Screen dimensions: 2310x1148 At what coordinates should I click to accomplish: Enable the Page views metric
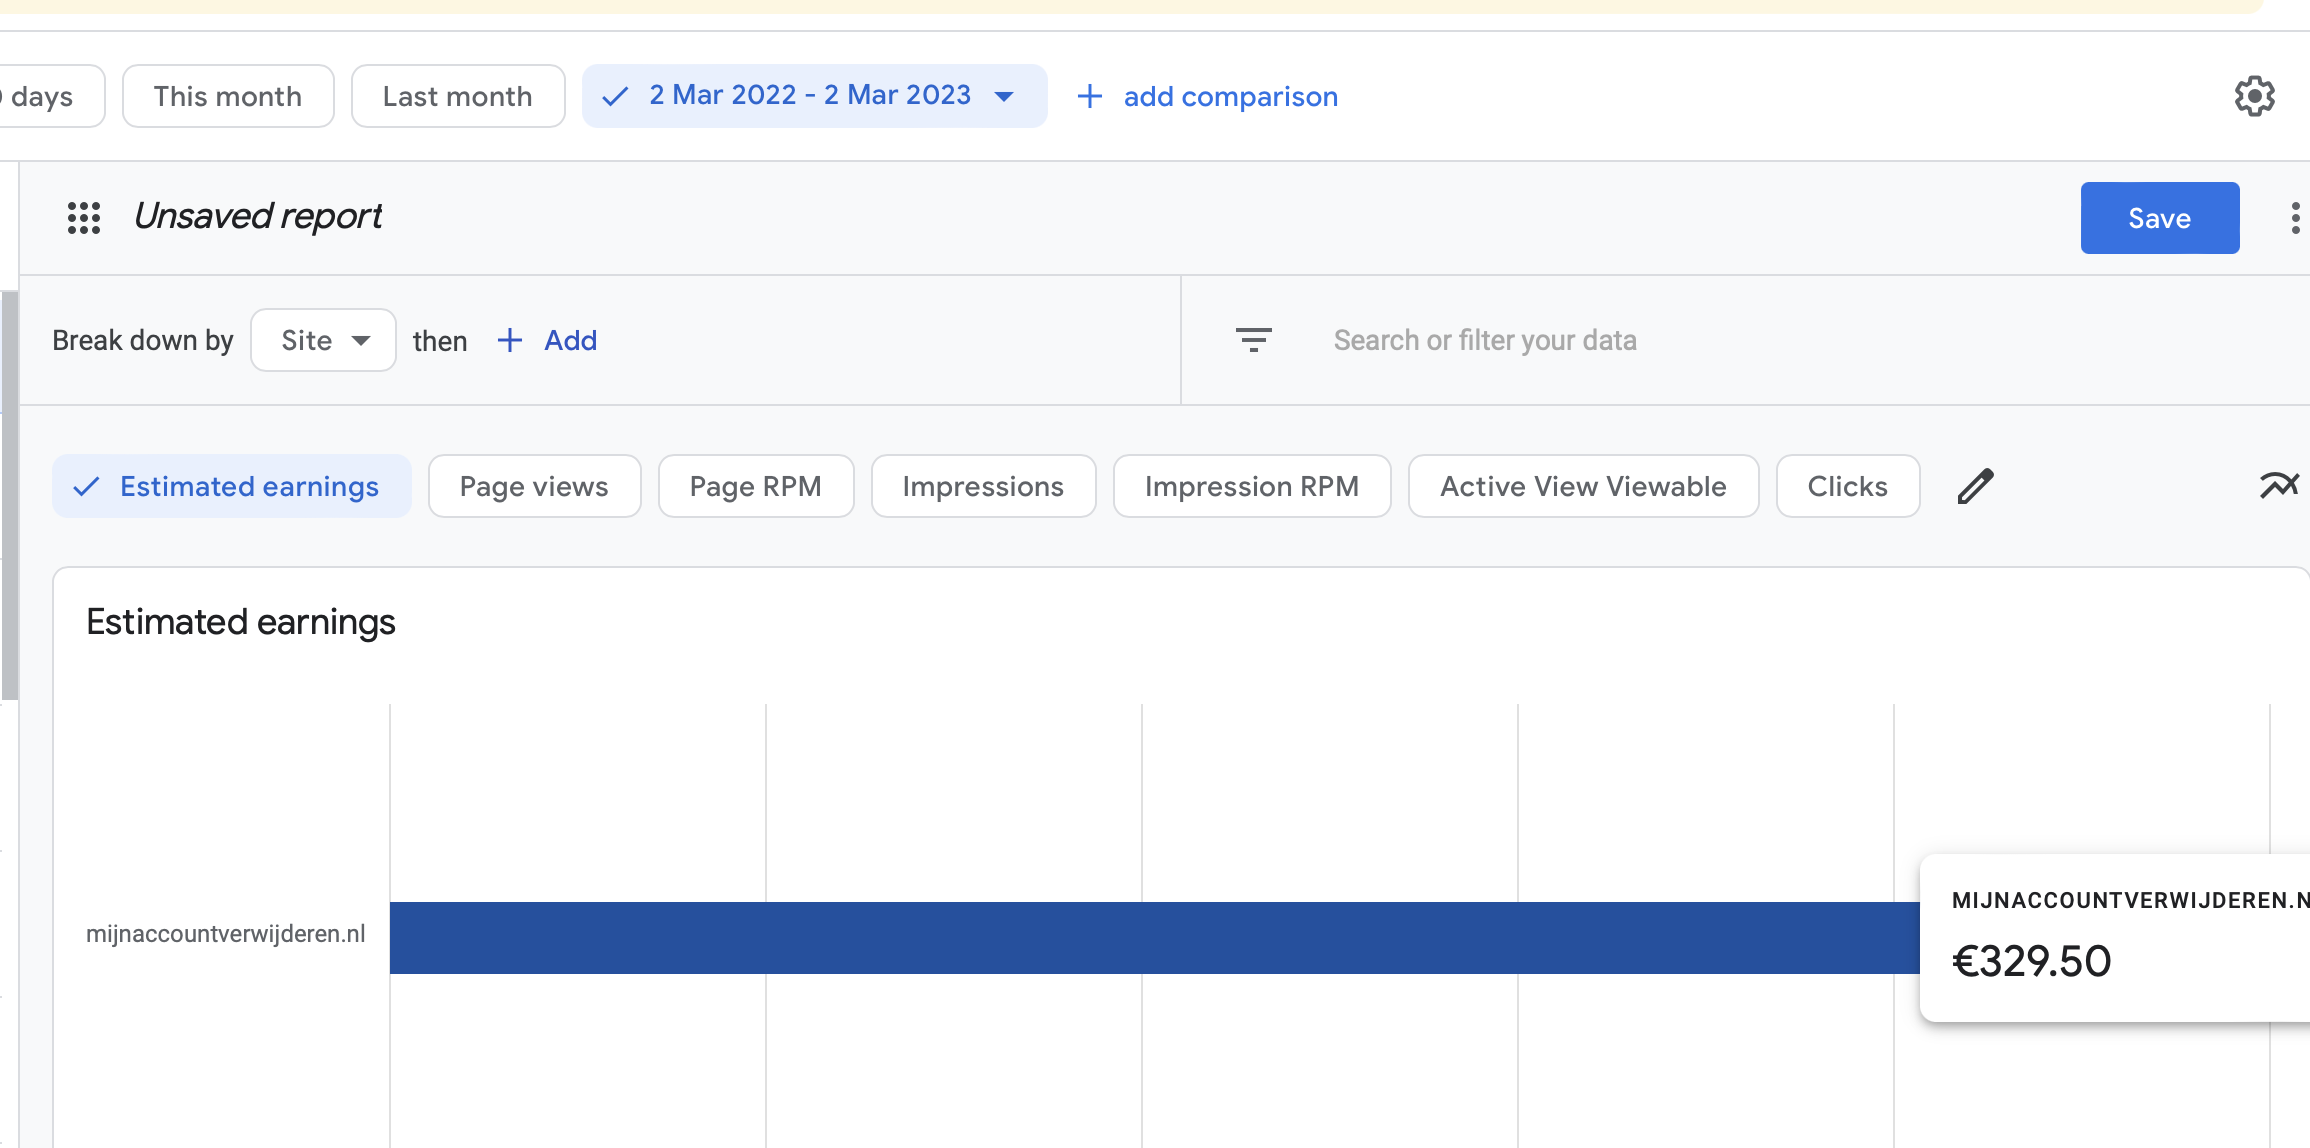pos(534,486)
